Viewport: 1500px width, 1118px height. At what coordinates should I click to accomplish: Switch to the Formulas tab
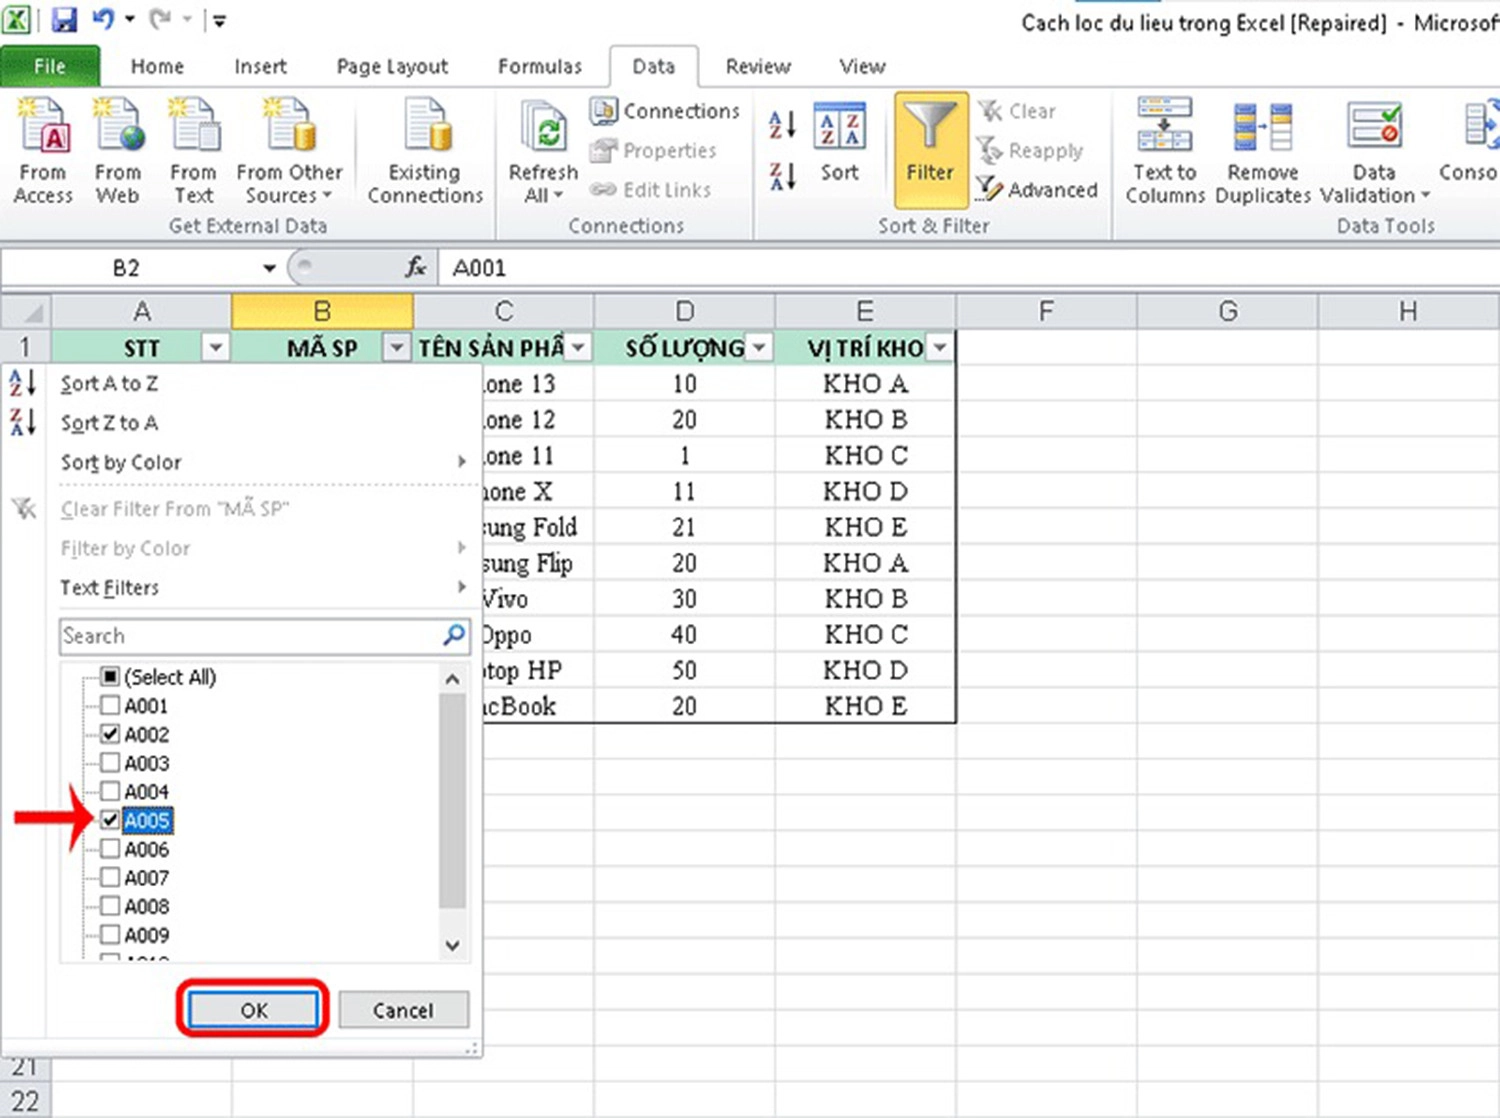coord(540,66)
